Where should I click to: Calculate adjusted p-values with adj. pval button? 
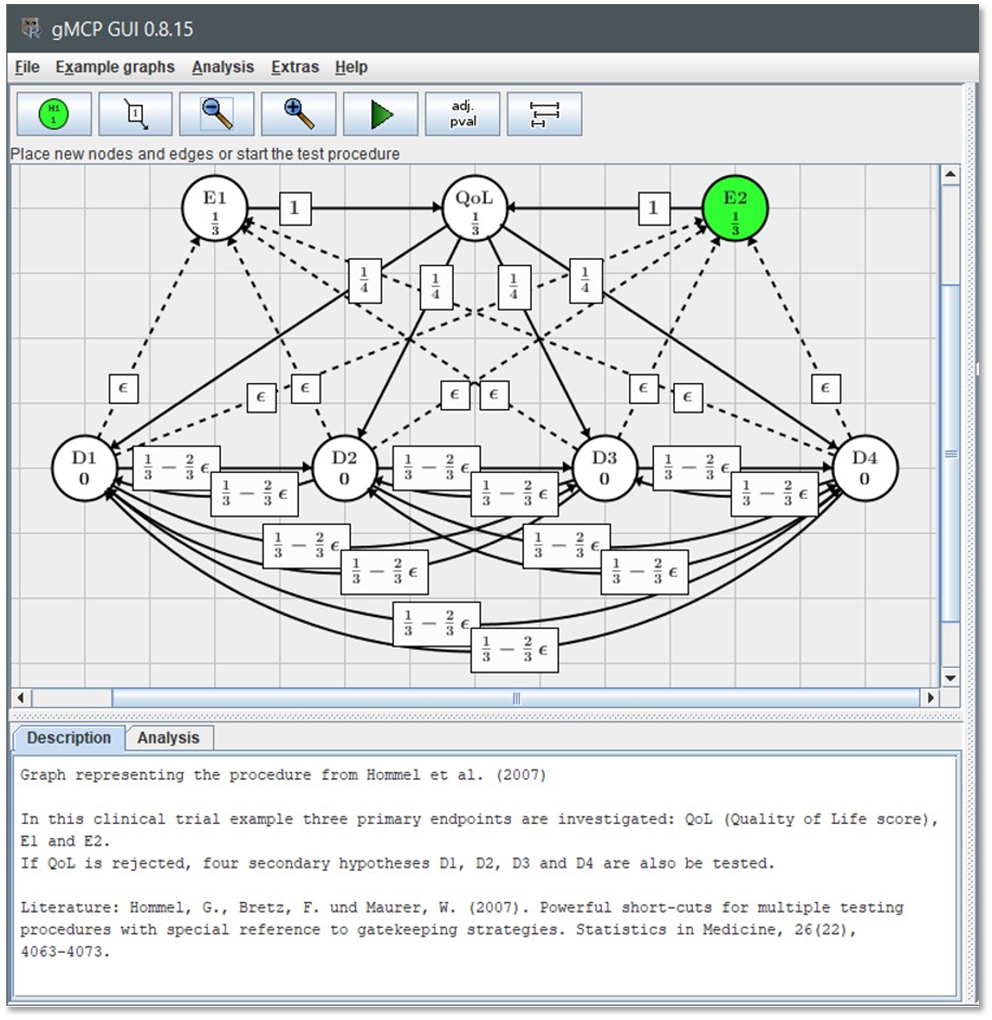pyautogui.click(x=462, y=114)
